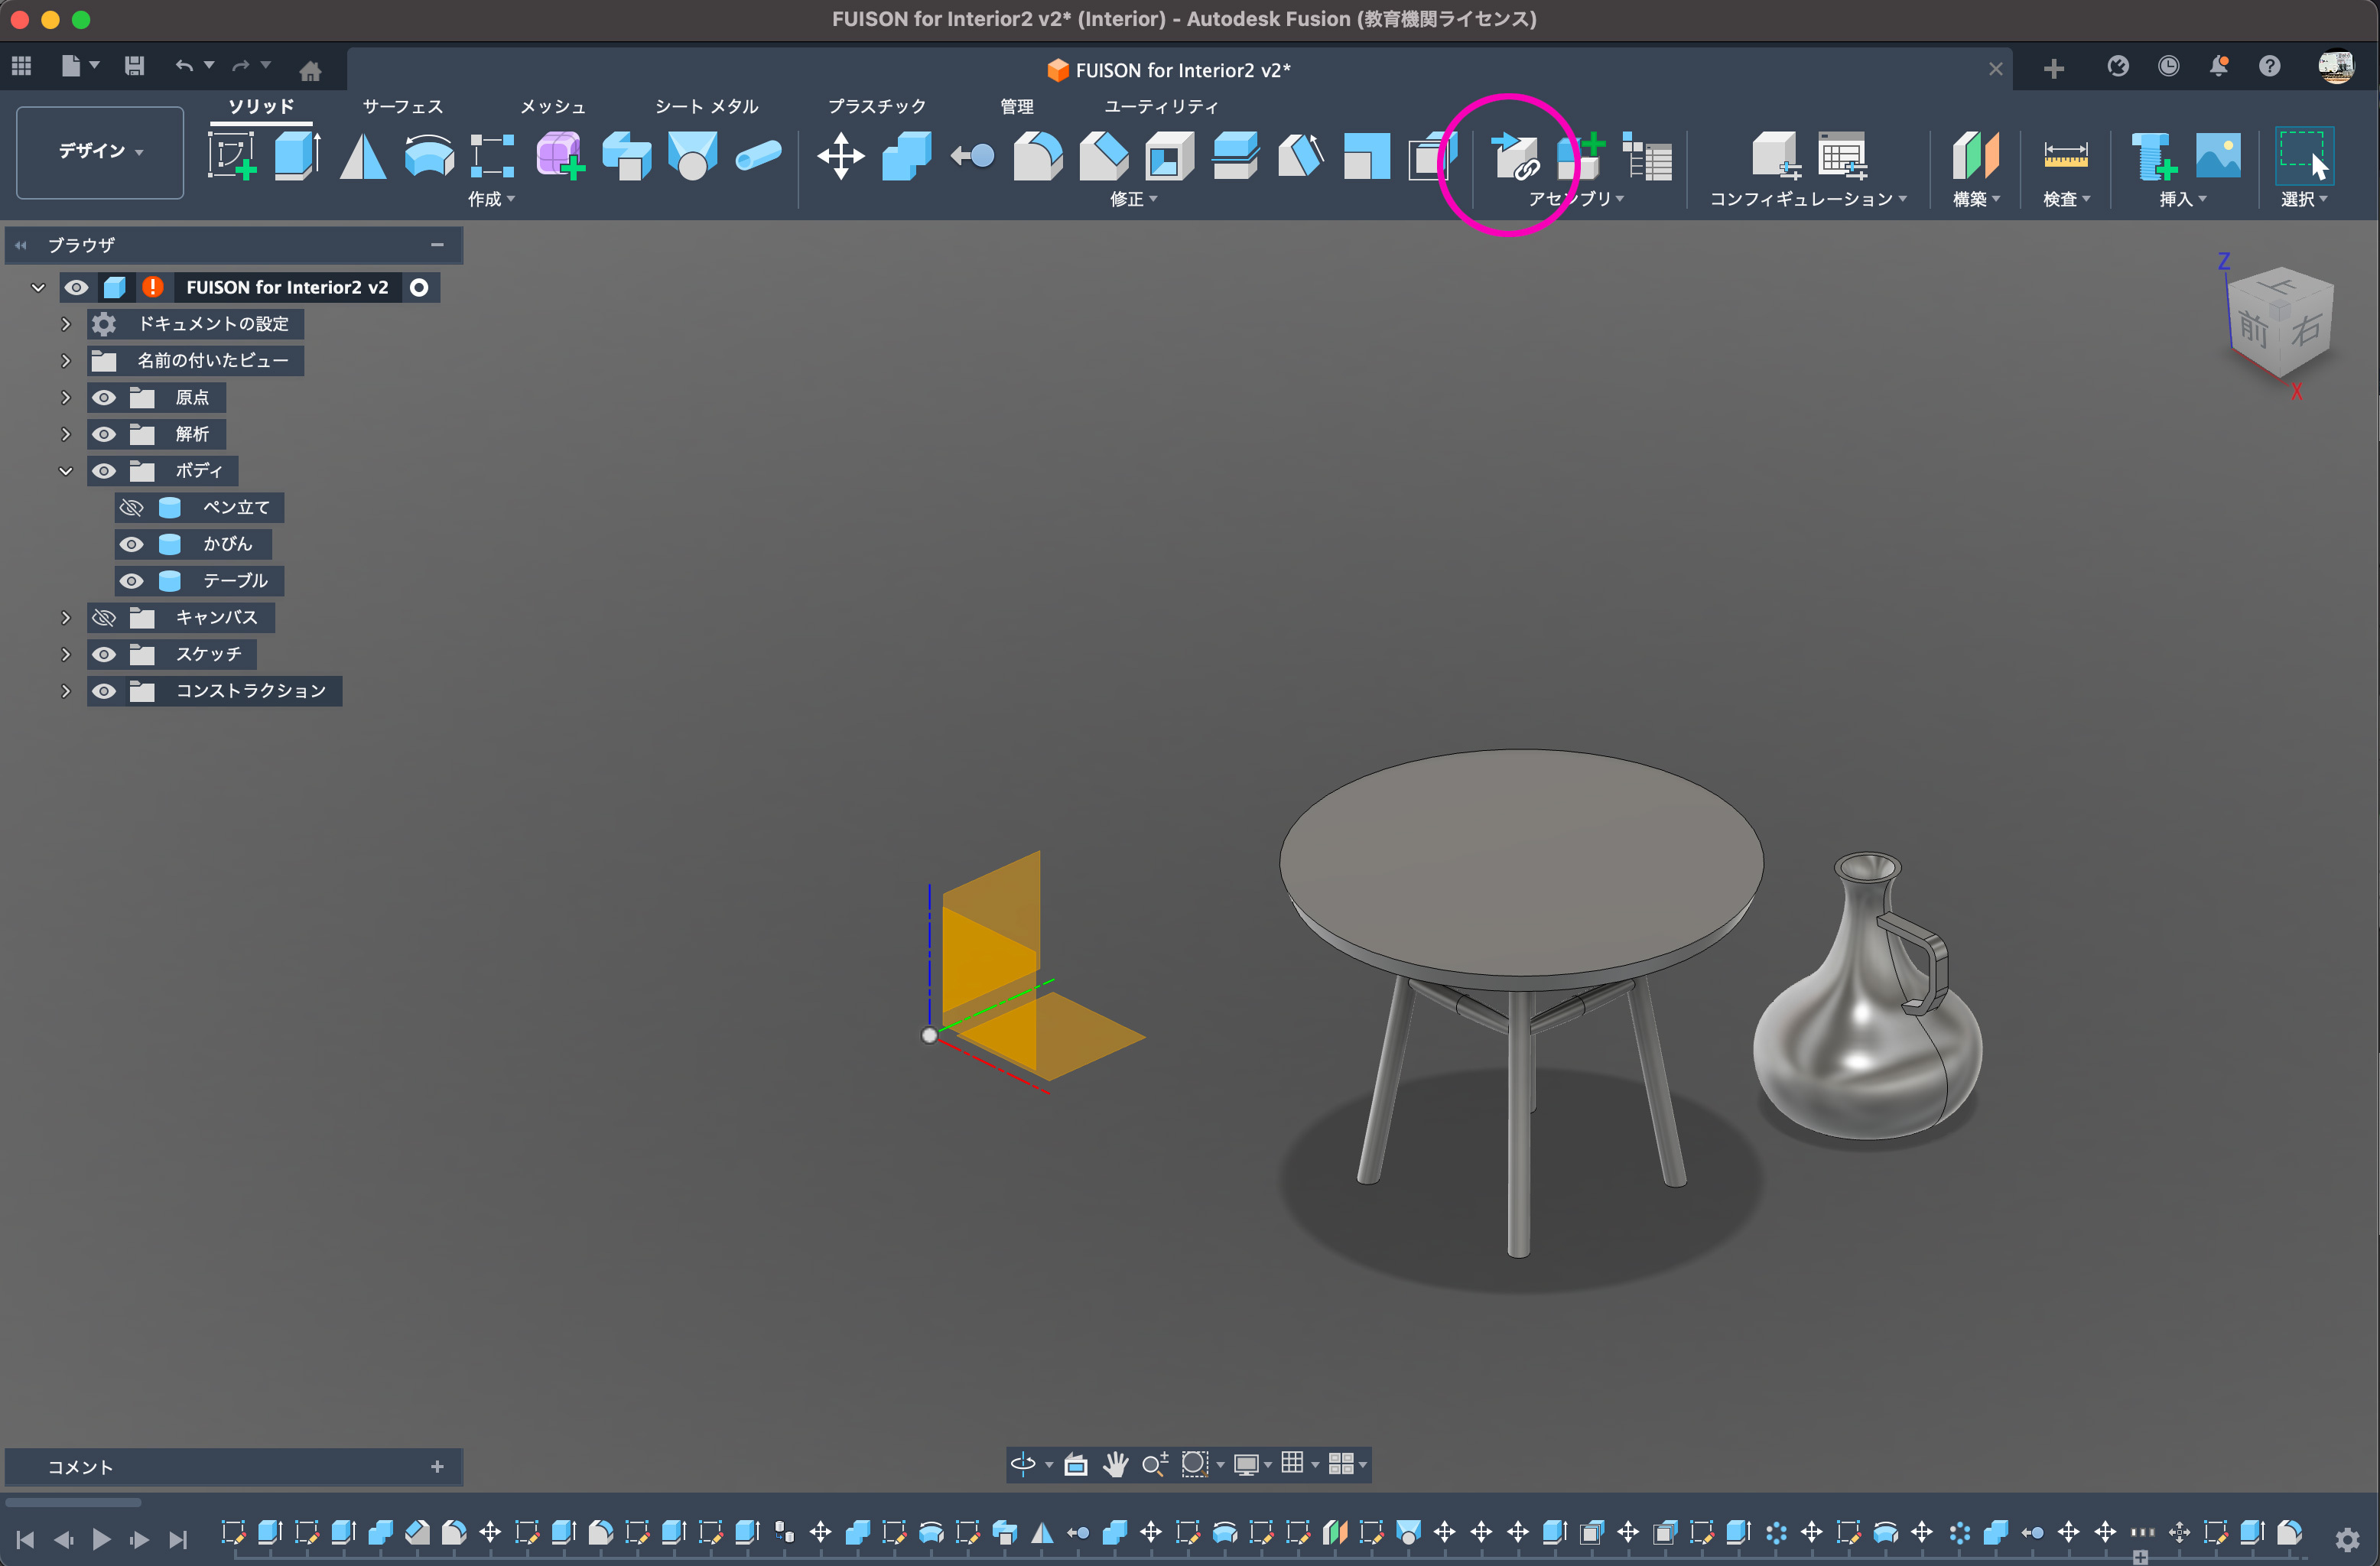The height and width of the screenshot is (1566, 2380).
Task: Click the Extrude tool icon
Action: click(297, 156)
